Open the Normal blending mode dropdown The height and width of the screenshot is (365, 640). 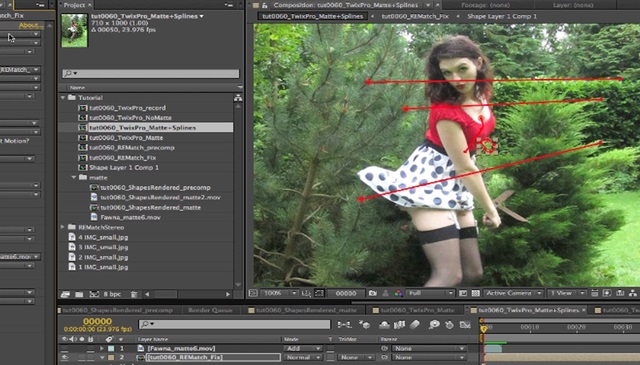(x=302, y=357)
